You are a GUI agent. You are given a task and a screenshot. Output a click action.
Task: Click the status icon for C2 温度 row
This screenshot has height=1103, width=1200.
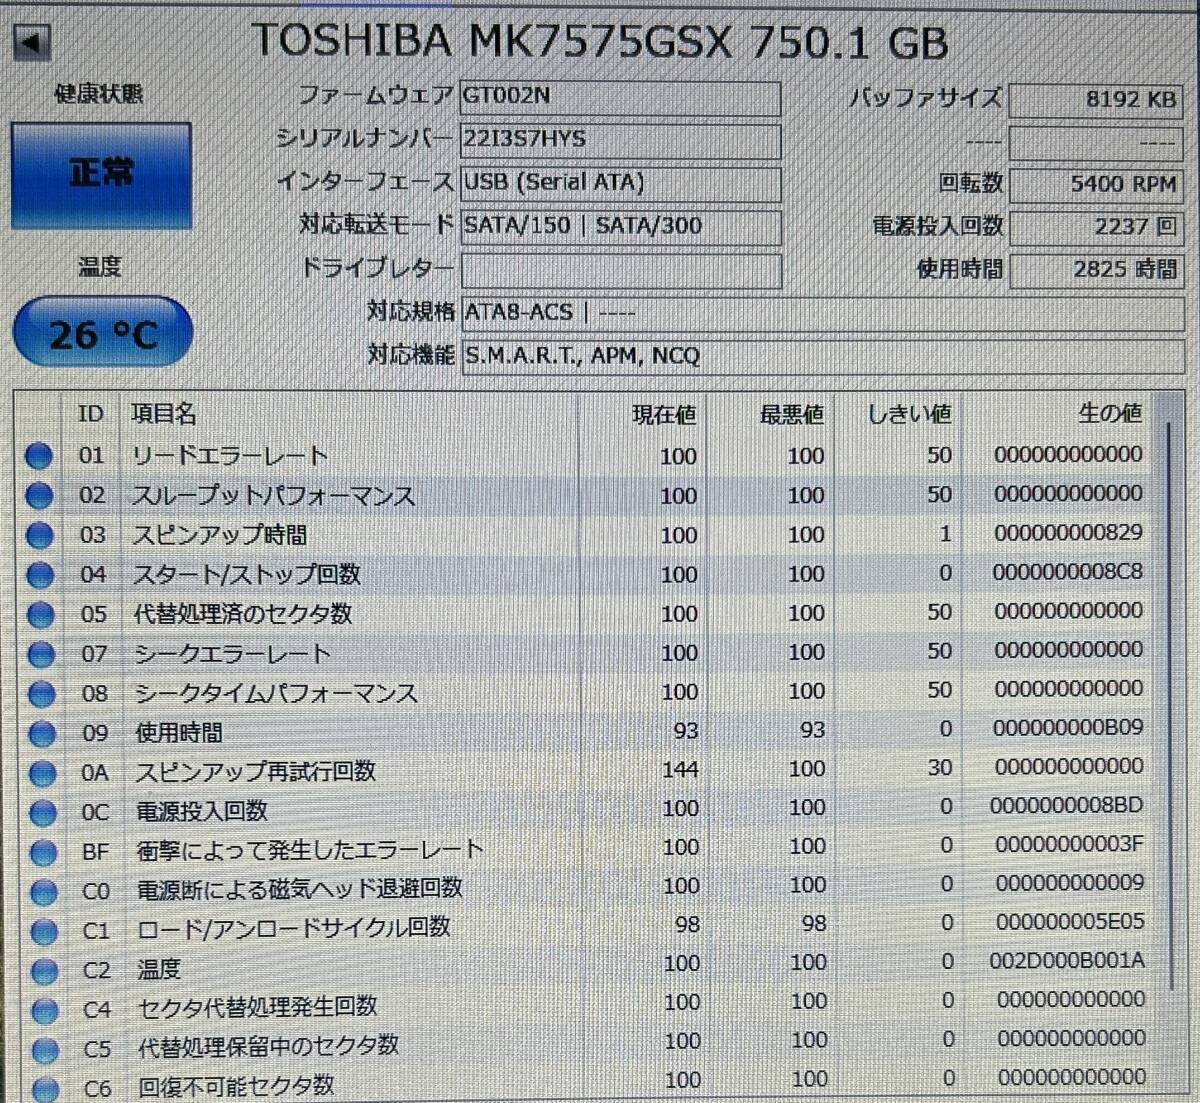pyautogui.click(x=43, y=970)
